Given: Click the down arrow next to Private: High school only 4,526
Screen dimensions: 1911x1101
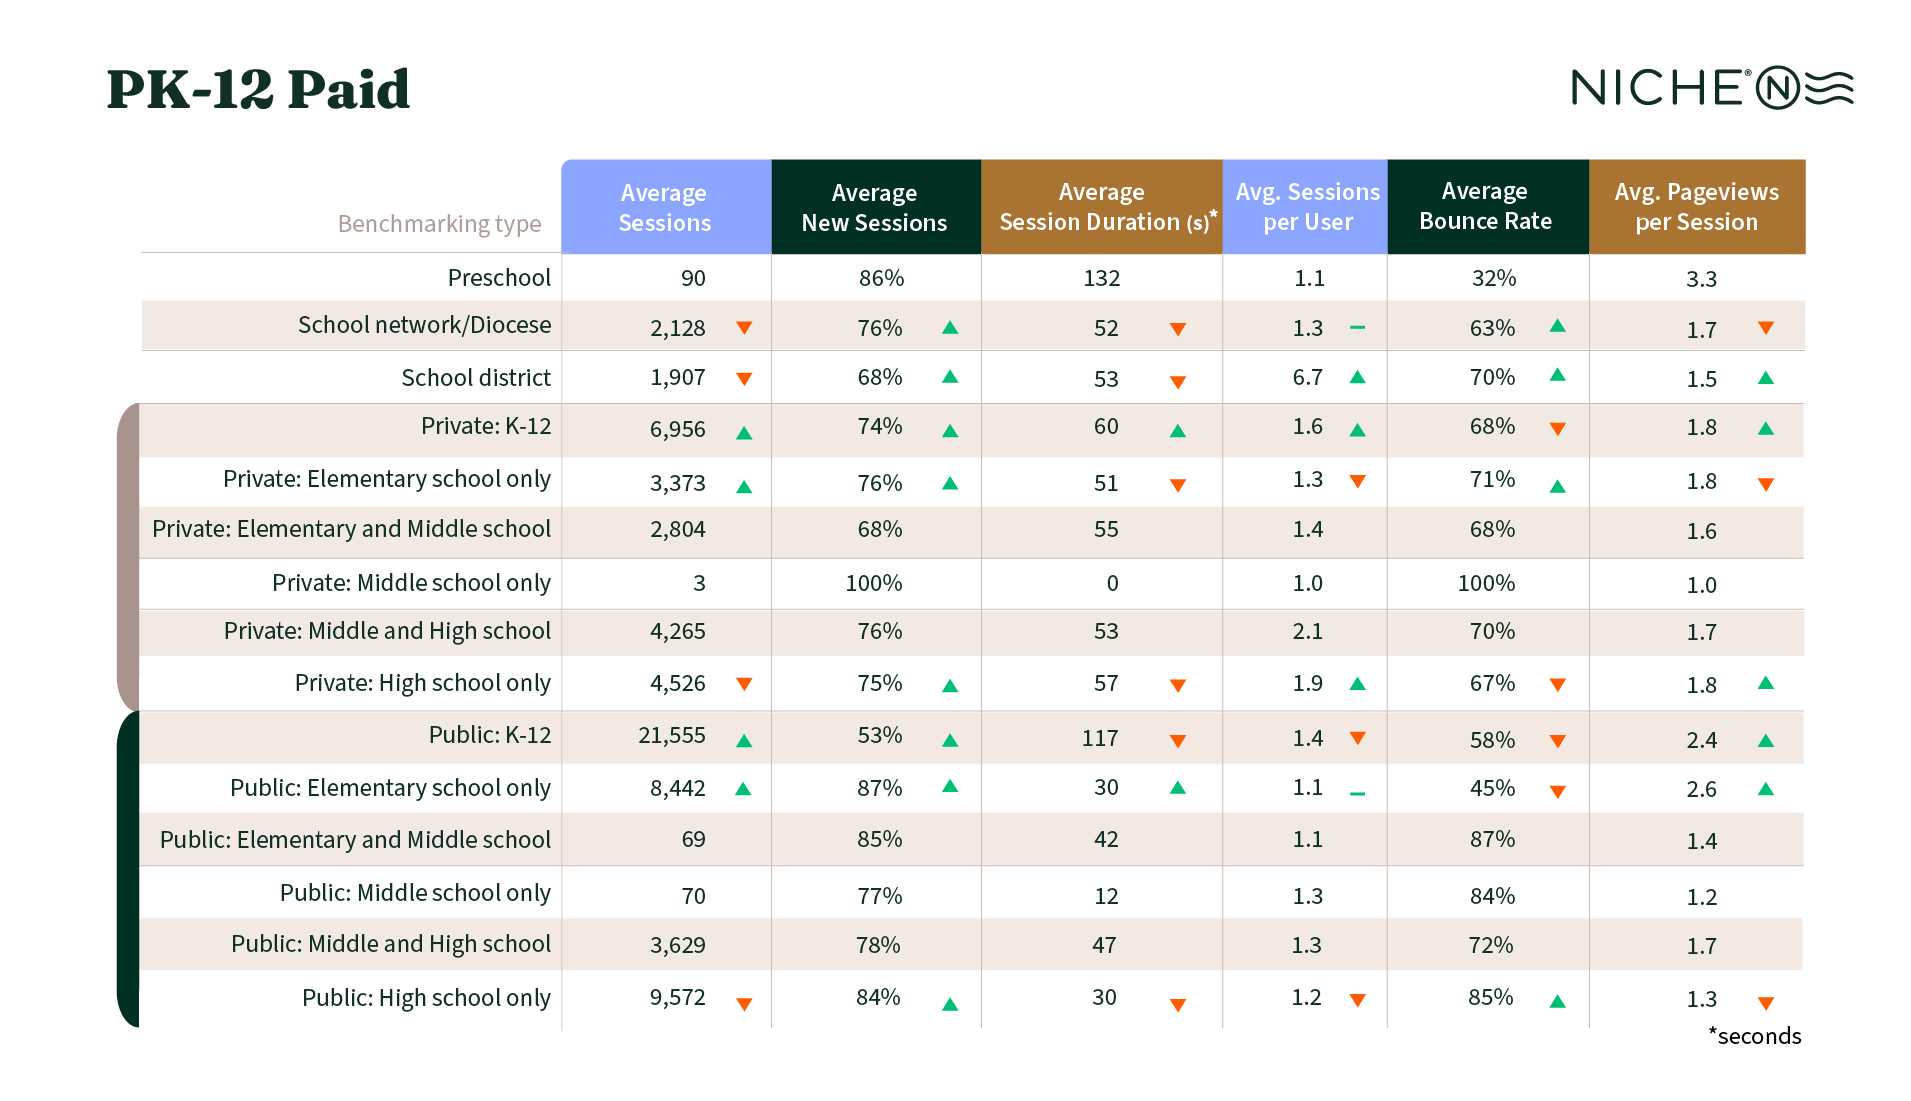Looking at the screenshot, I should (744, 684).
